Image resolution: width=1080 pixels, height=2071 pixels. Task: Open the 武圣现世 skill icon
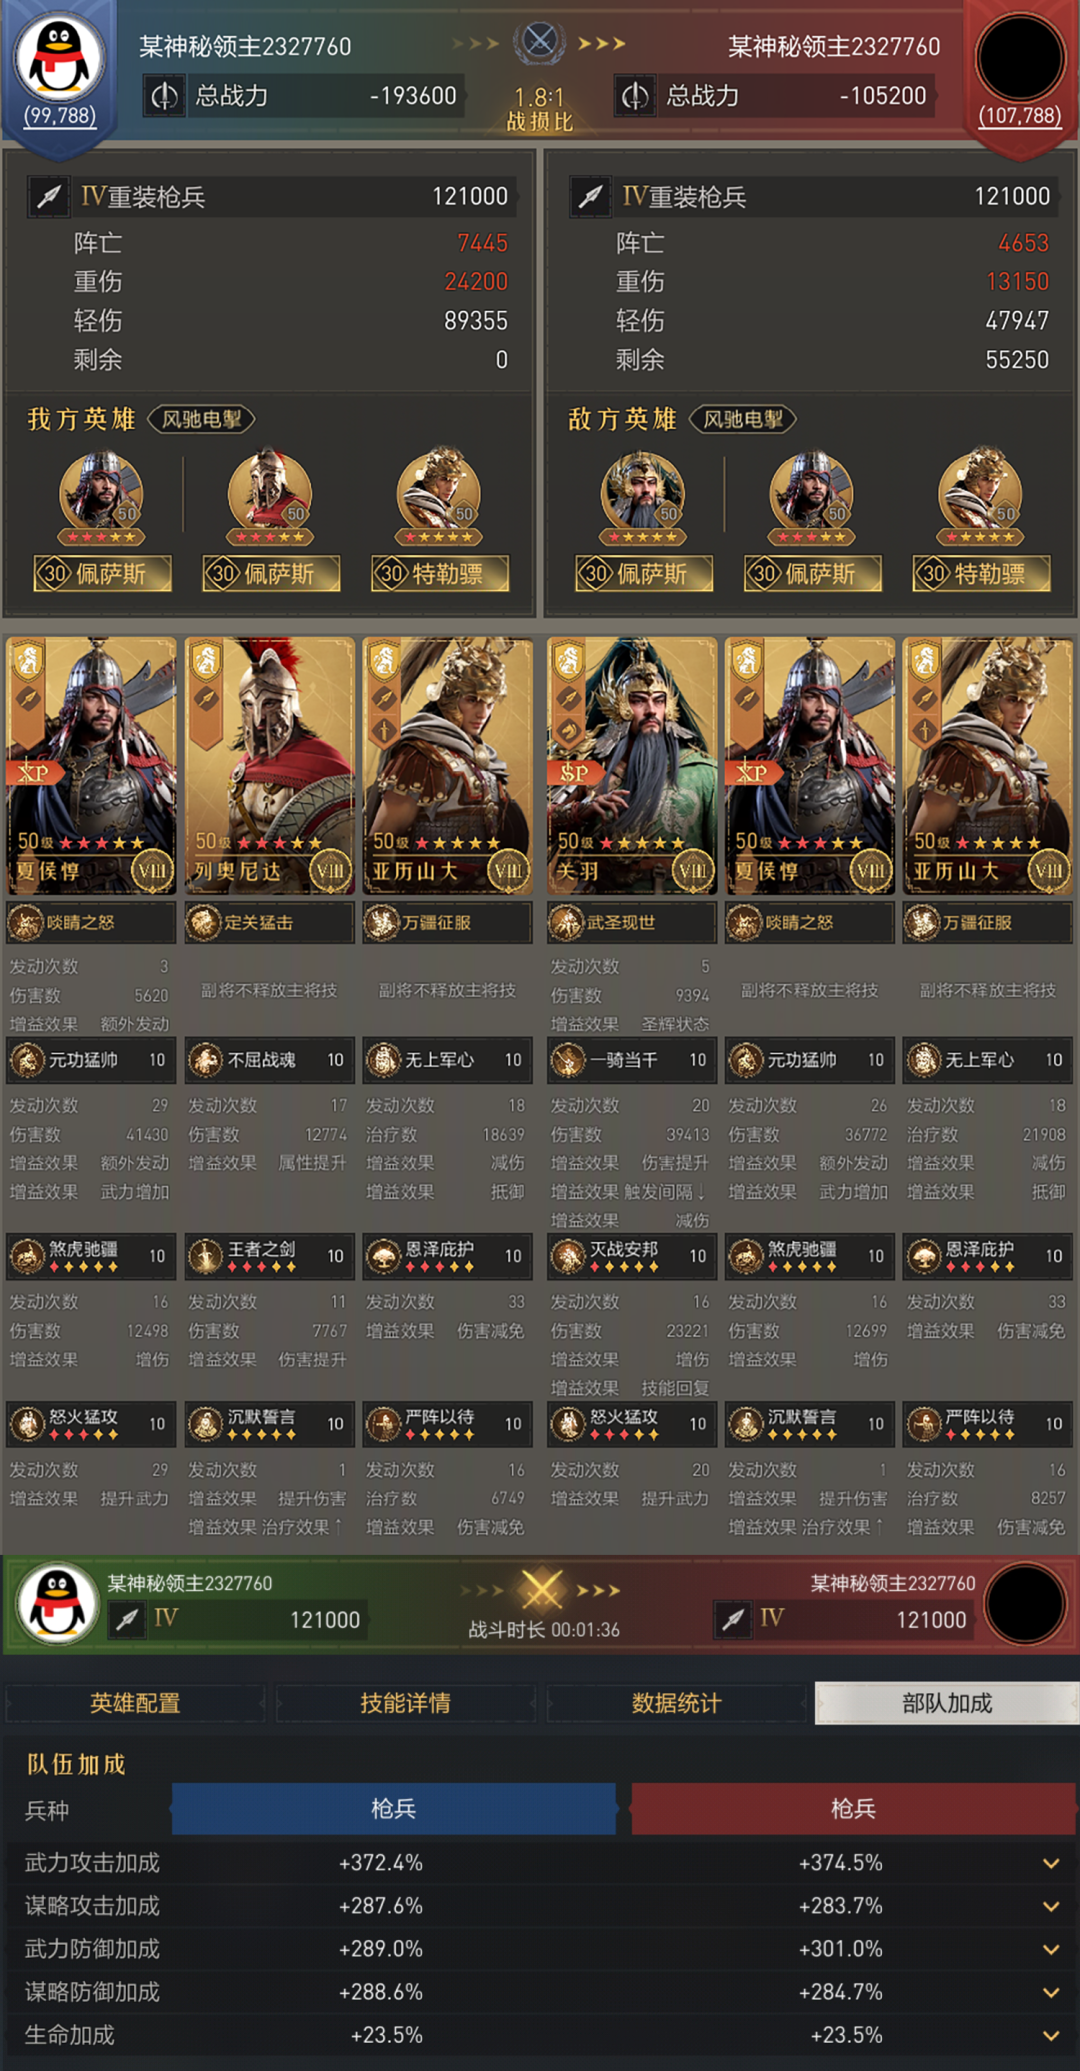coord(567,923)
